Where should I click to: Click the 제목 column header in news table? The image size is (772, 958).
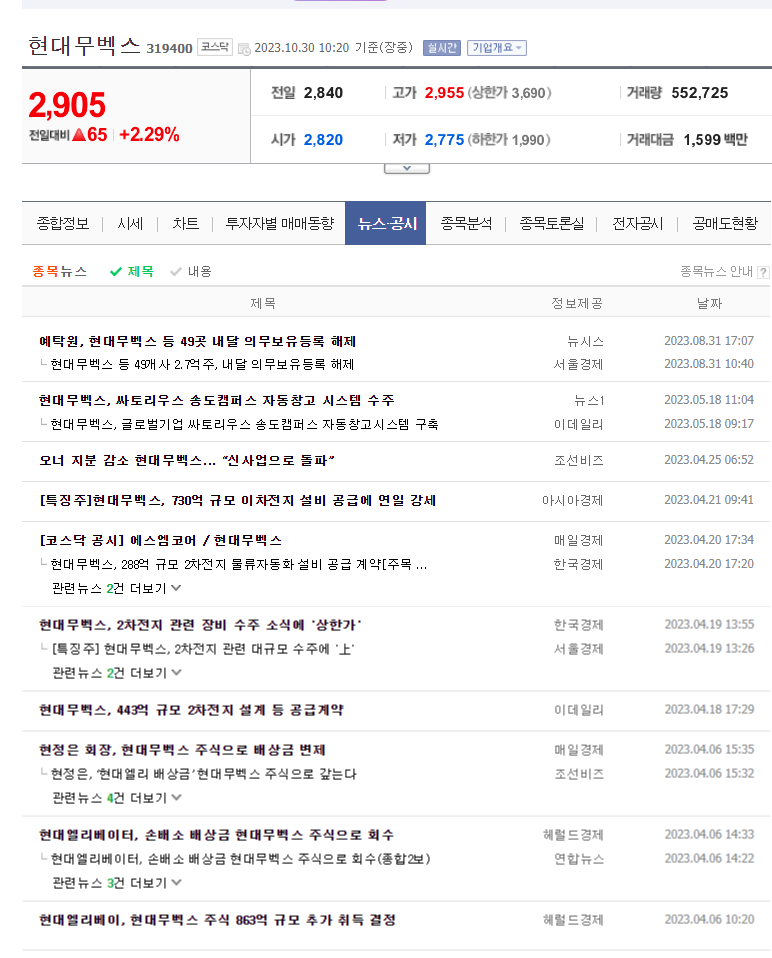[x=263, y=304]
